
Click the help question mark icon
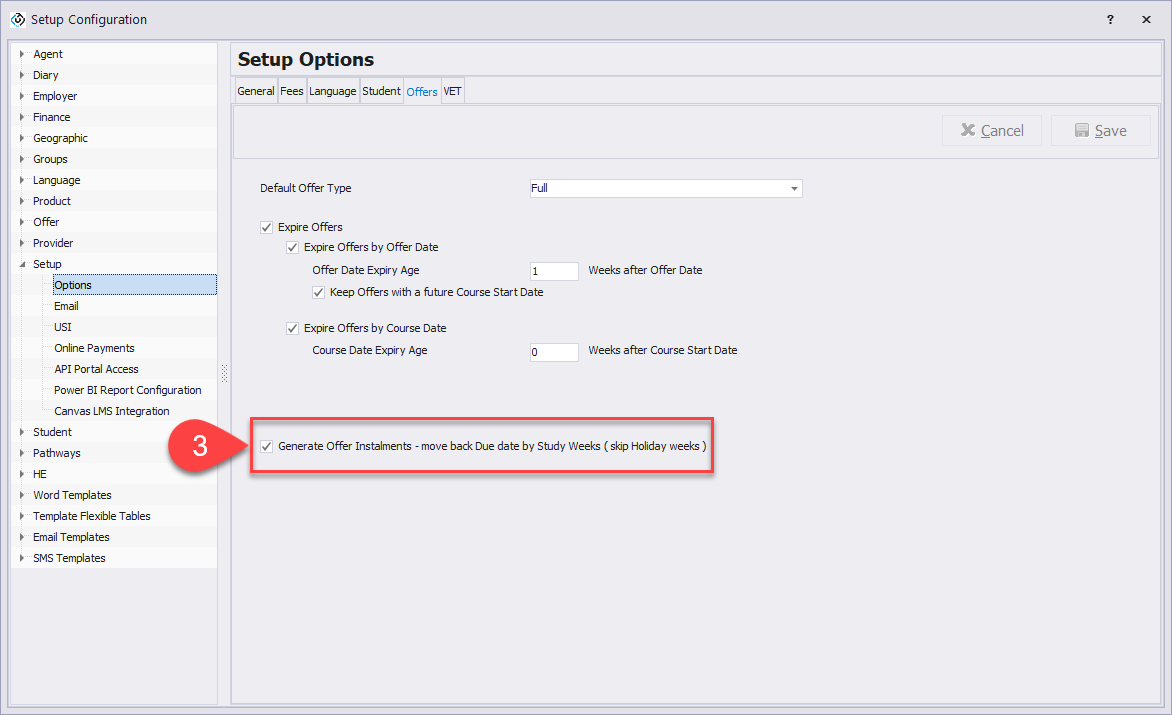coord(1110,19)
